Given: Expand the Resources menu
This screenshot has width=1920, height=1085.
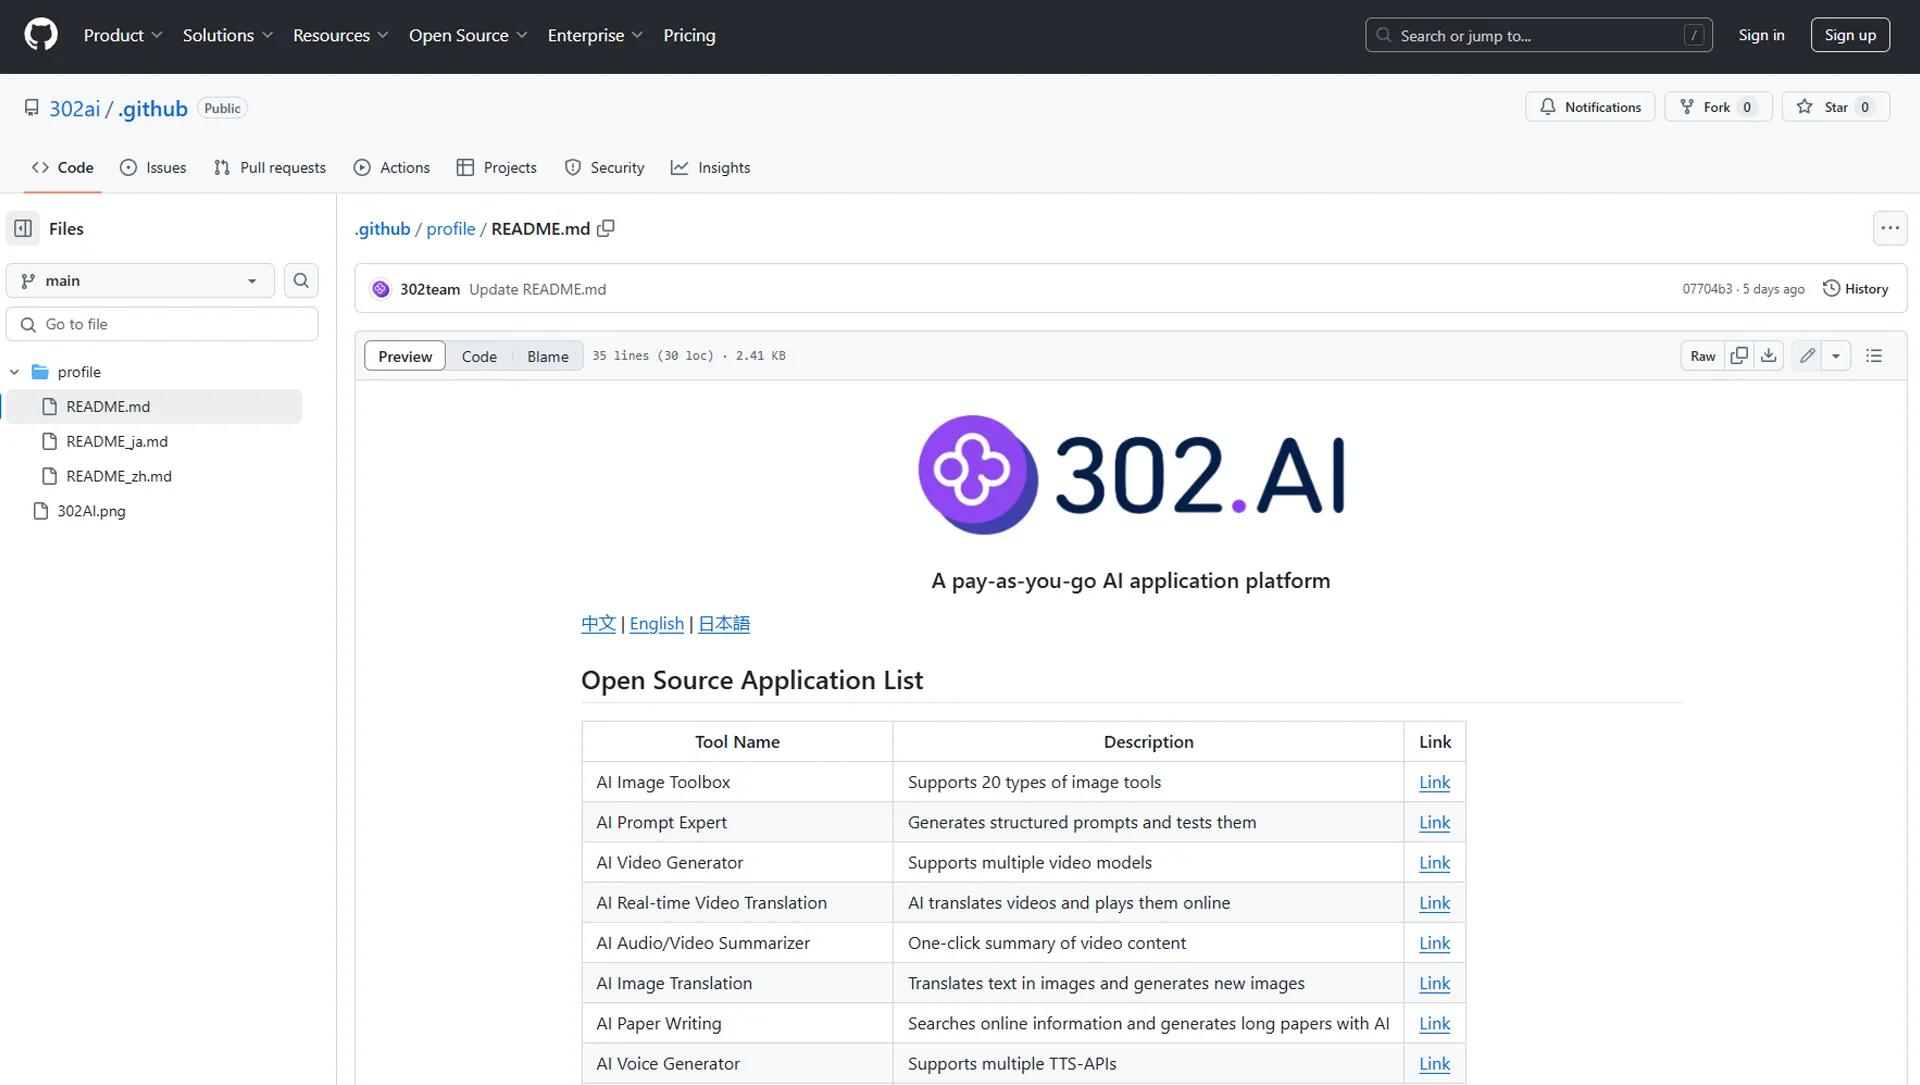Looking at the screenshot, I should coord(341,35).
